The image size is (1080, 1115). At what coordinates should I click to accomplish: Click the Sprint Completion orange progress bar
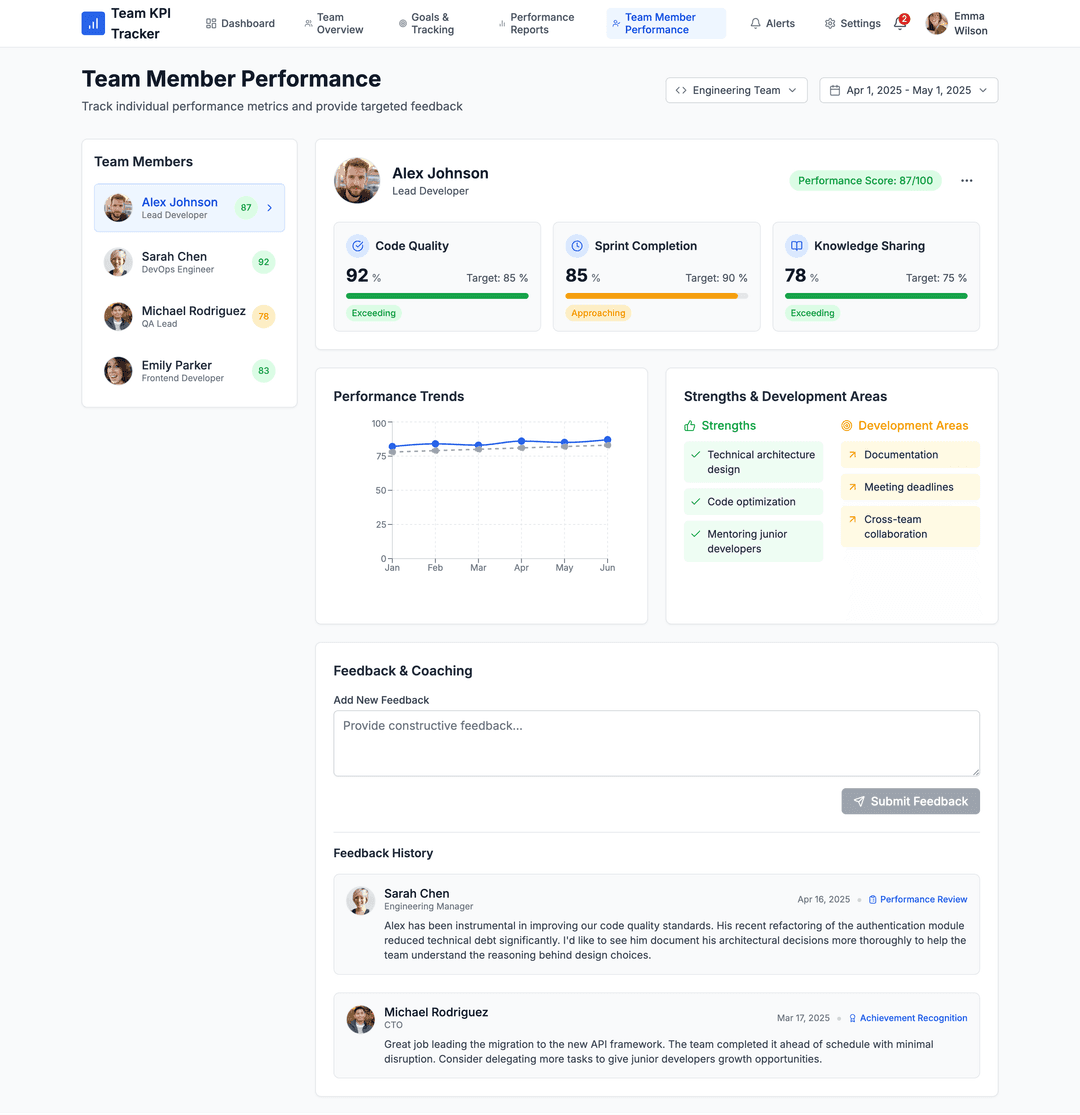pos(656,296)
